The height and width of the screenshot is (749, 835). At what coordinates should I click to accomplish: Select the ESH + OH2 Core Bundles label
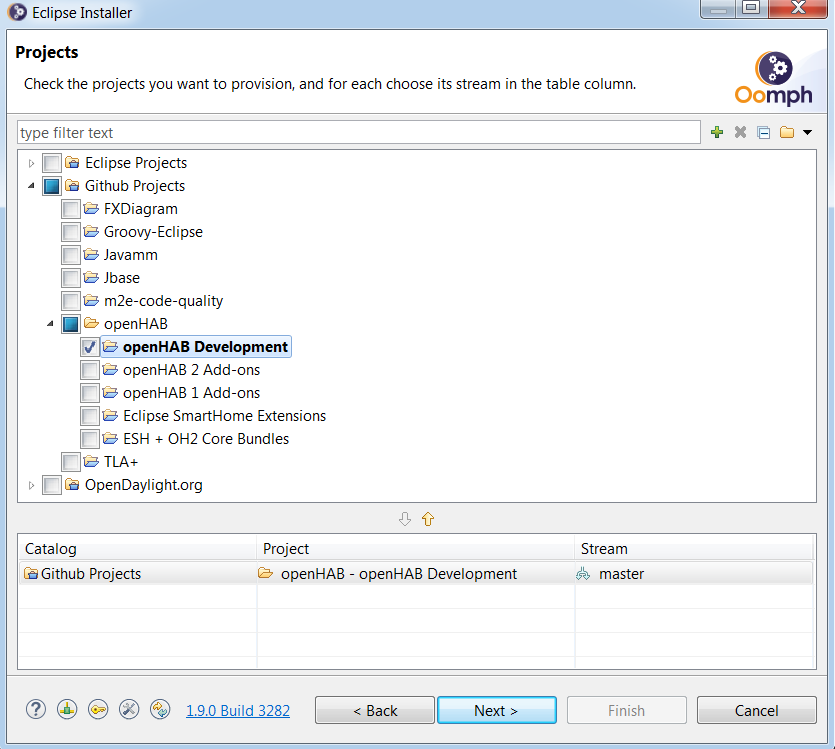tap(206, 438)
